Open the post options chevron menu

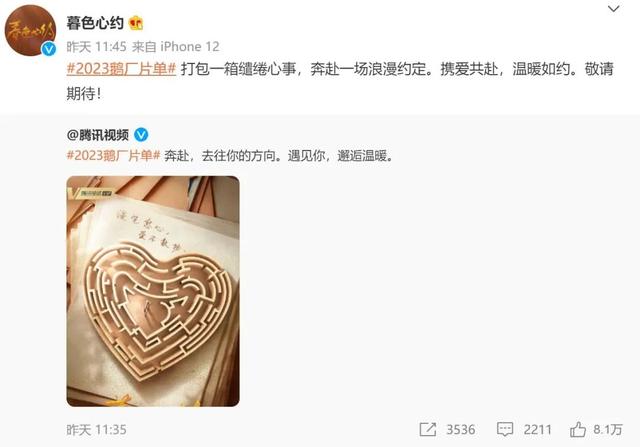[613, 9]
